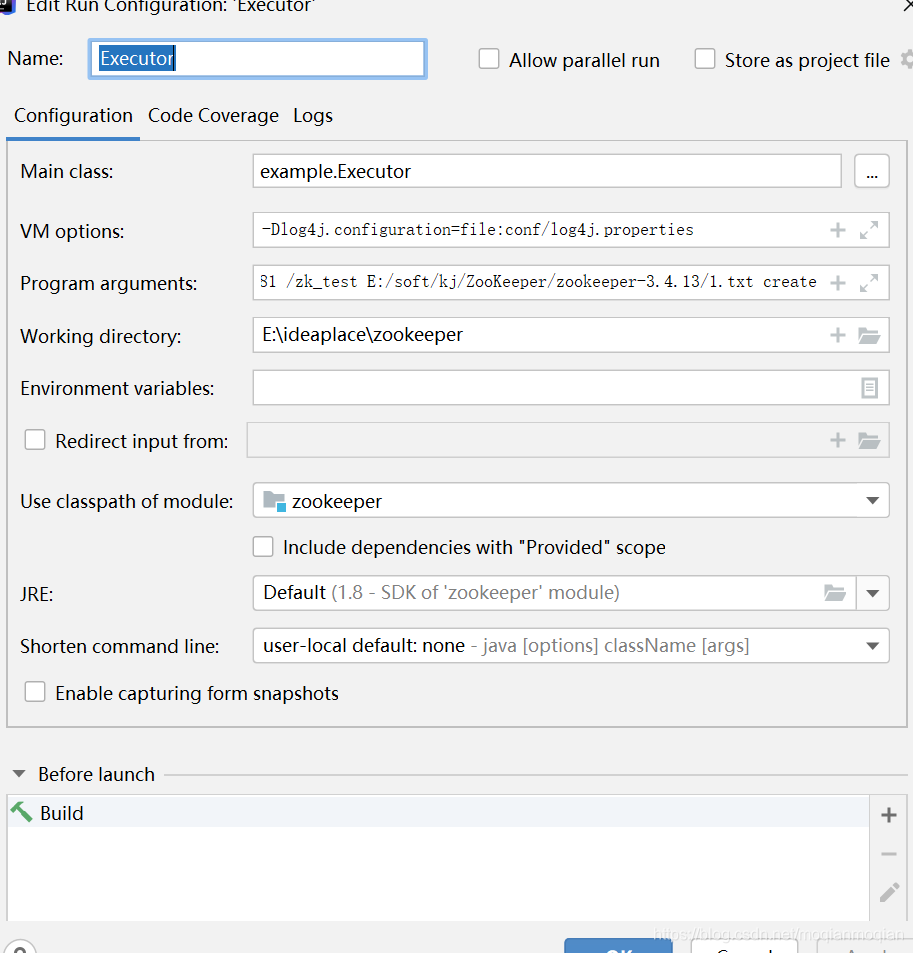Enable capturing form snapshots checkbox

click(x=35, y=692)
